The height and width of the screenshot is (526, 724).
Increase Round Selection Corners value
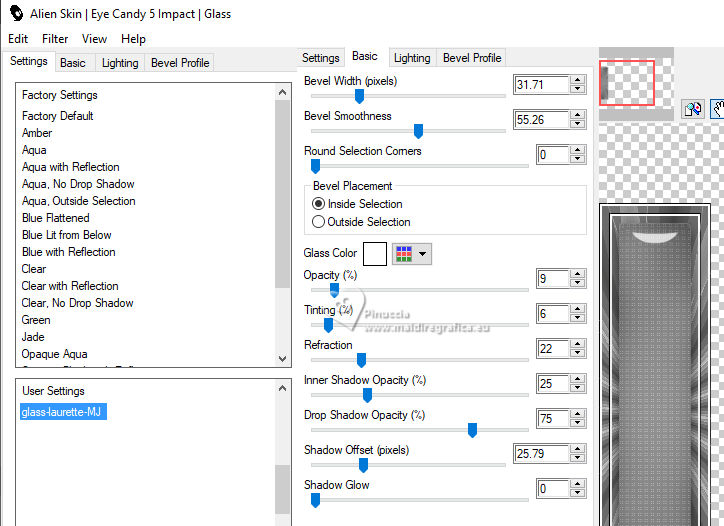click(x=577, y=150)
